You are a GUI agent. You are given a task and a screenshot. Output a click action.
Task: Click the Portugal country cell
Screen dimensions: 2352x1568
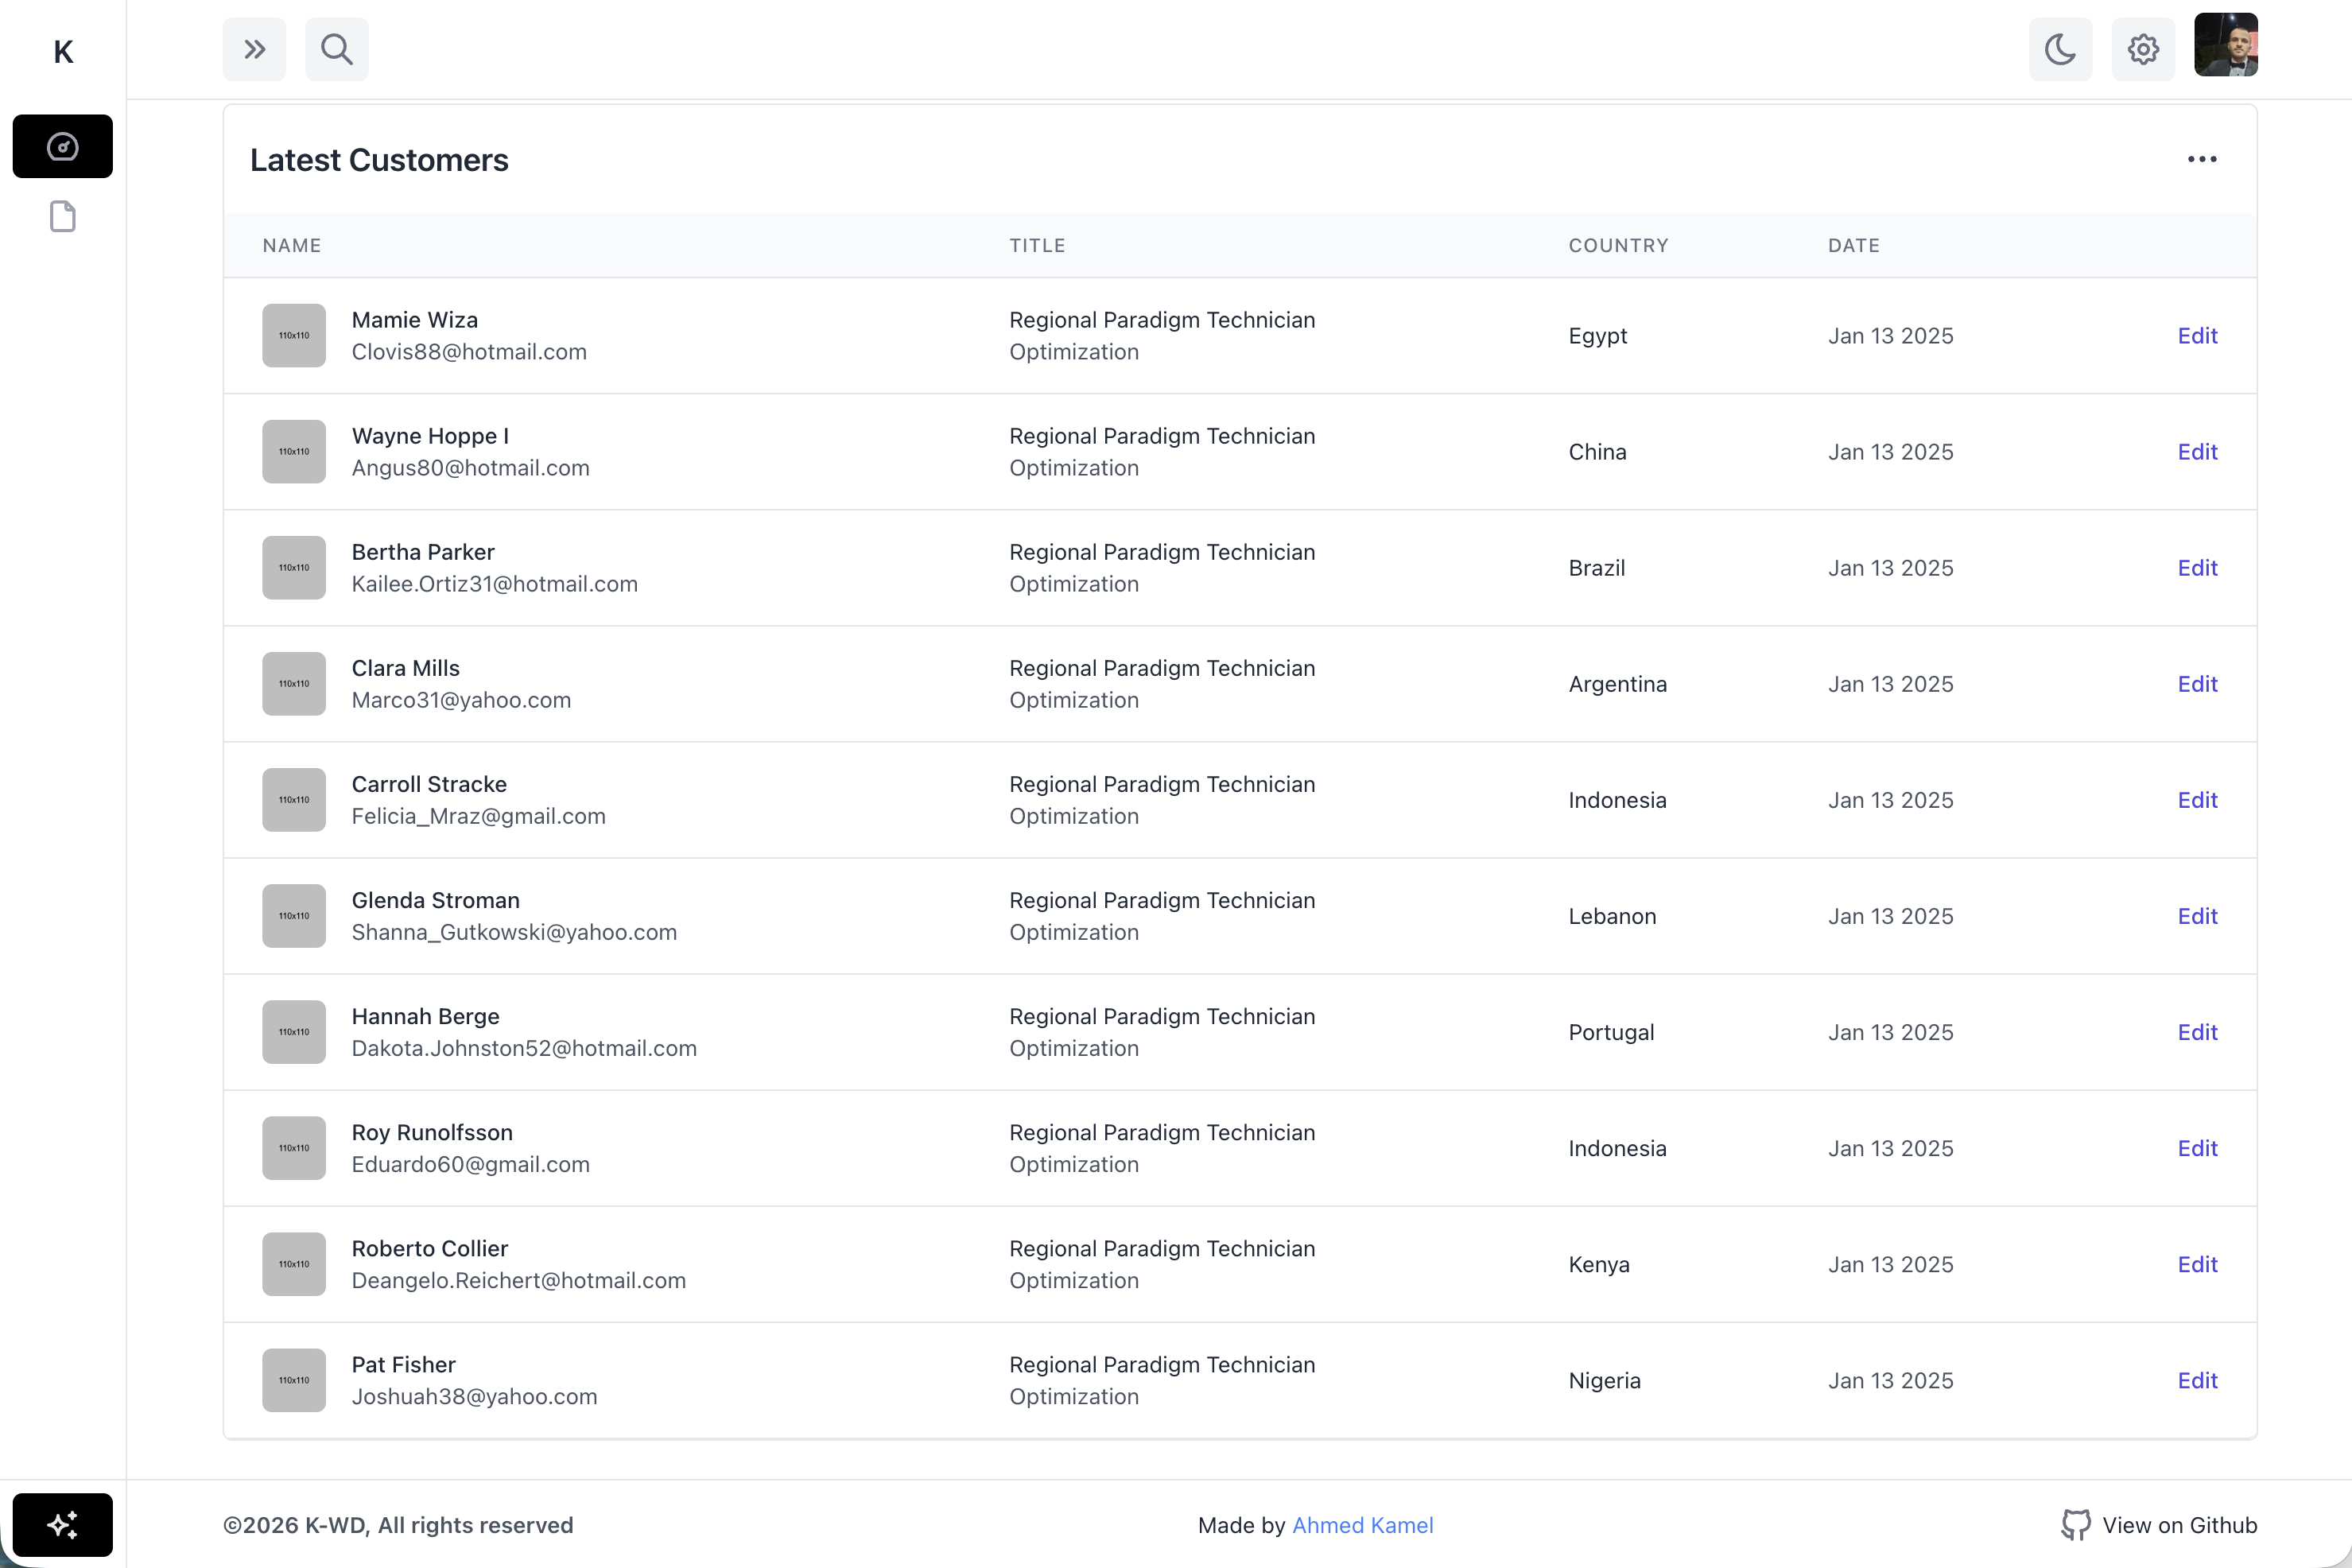click(1611, 1032)
